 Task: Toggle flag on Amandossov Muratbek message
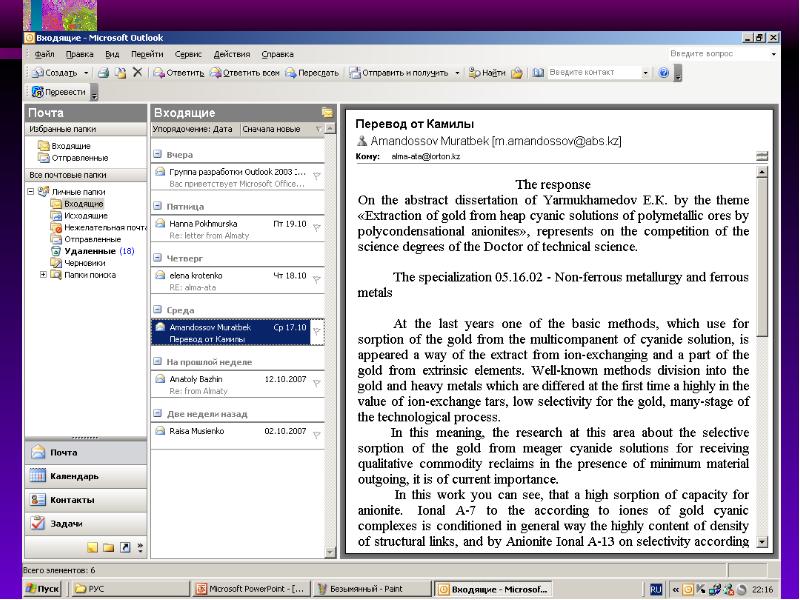coord(316,332)
